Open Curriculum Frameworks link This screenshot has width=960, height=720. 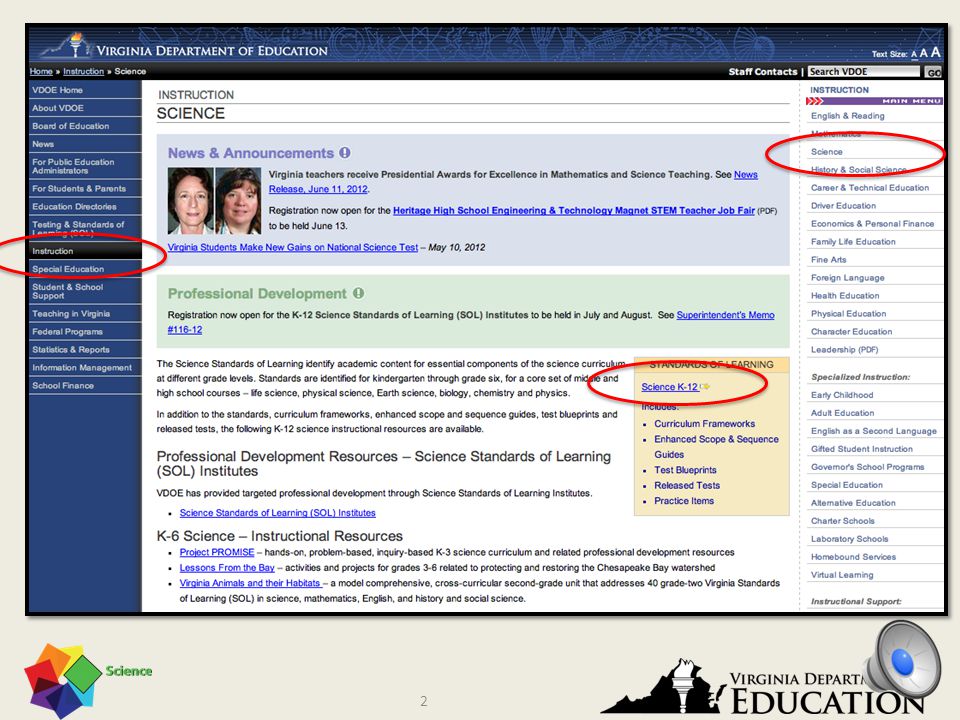coord(704,424)
